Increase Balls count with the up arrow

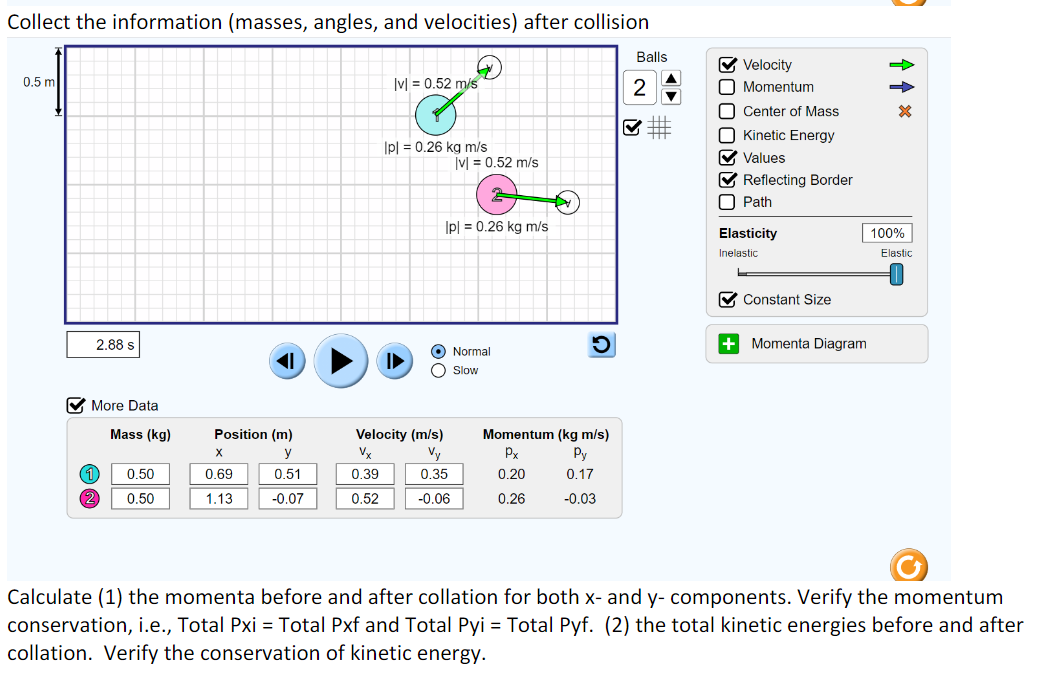pyautogui.click(x=672, y=79)
